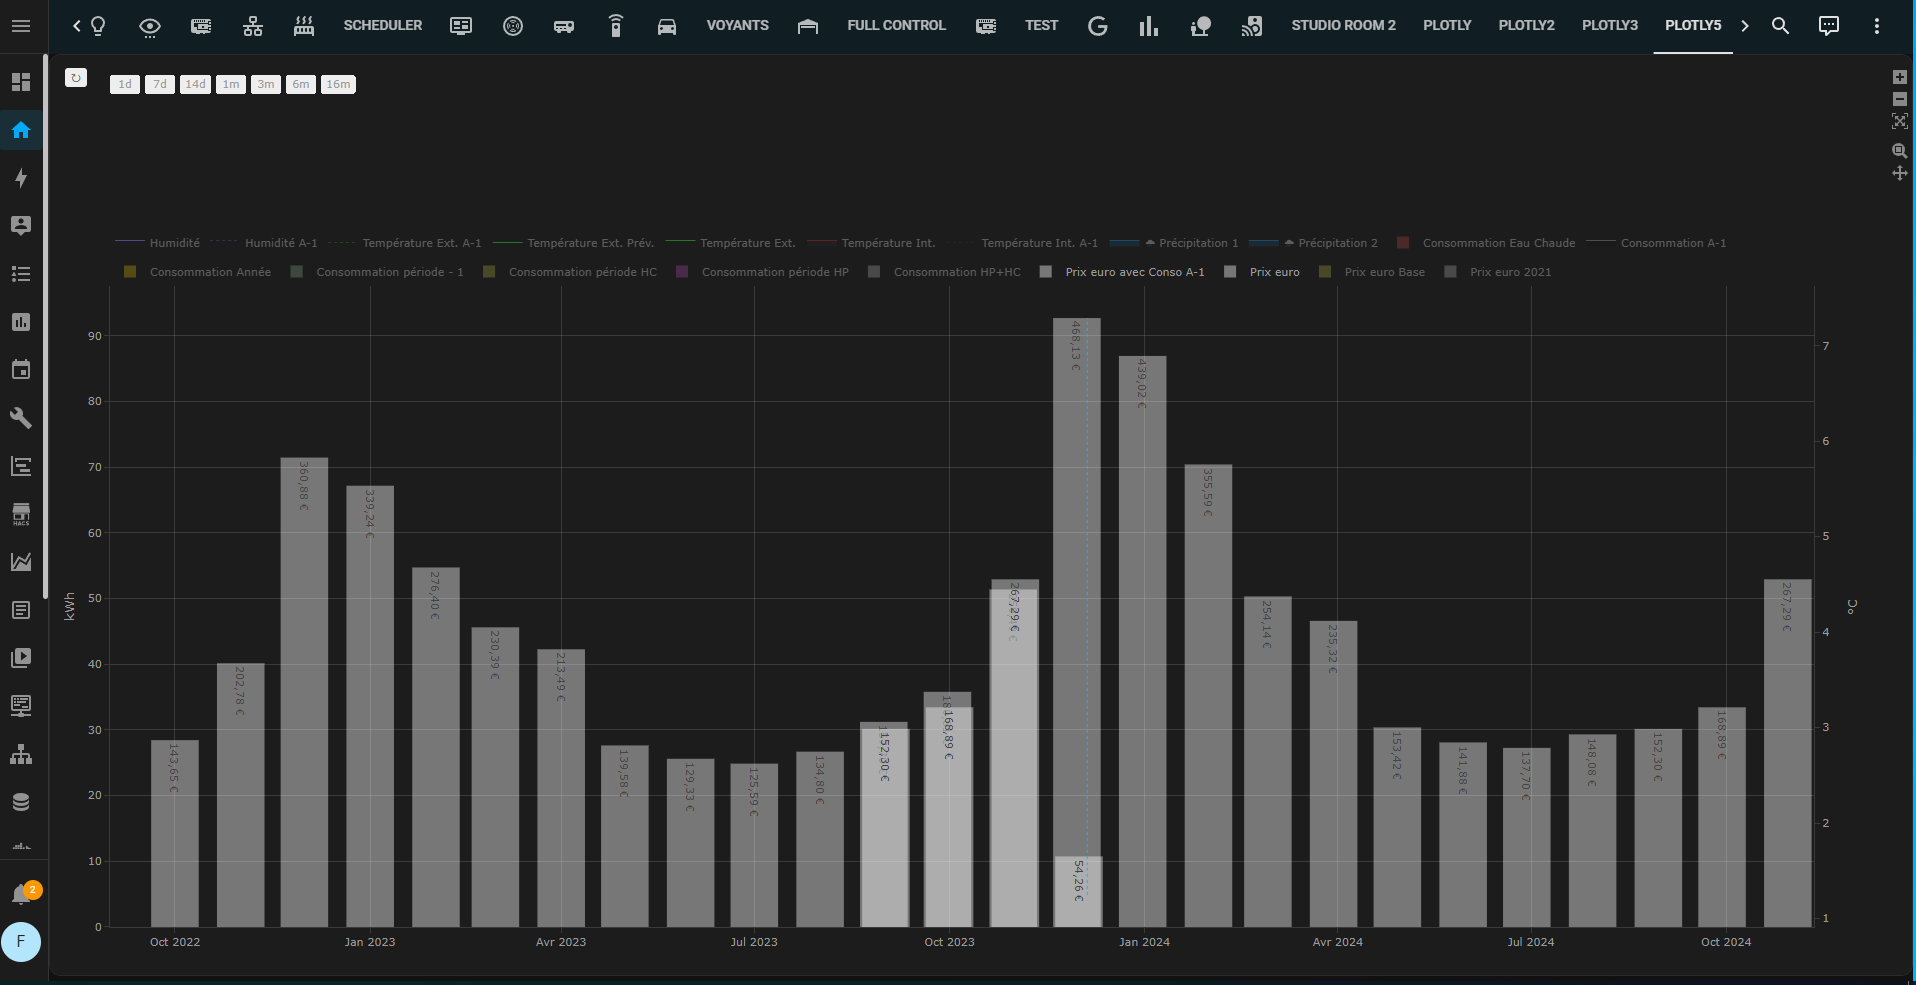The height and width of the screenshot is (985, 1916).
Task: Switch to the PLOTLY3 tab
Action: click(x=1610, y=26)
